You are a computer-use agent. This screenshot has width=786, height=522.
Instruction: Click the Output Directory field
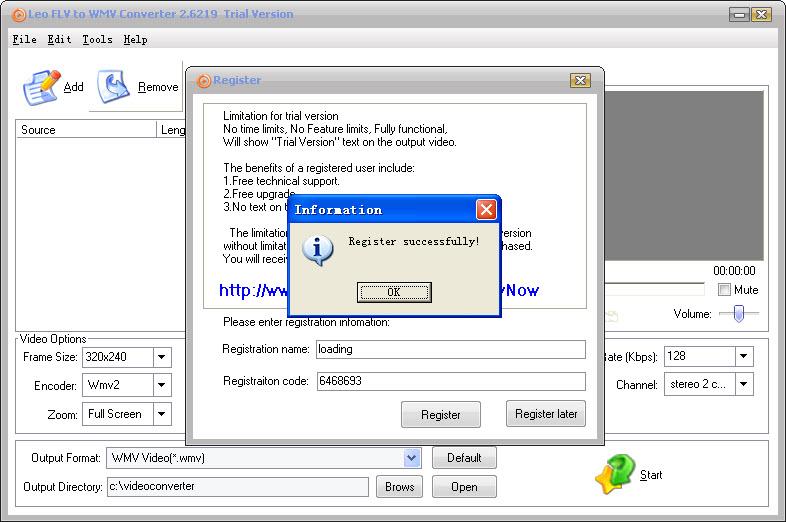pyautogui.click(x=238, y=486)
